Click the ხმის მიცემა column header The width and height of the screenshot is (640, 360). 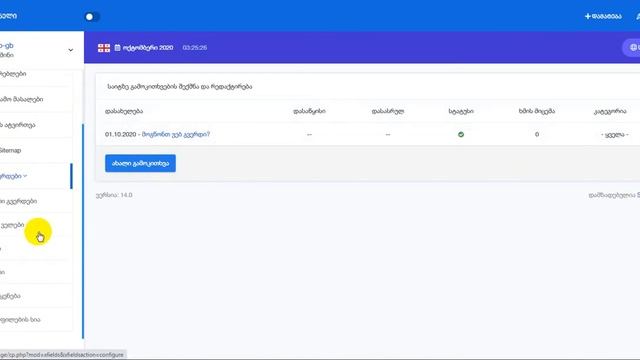point(537,111)
